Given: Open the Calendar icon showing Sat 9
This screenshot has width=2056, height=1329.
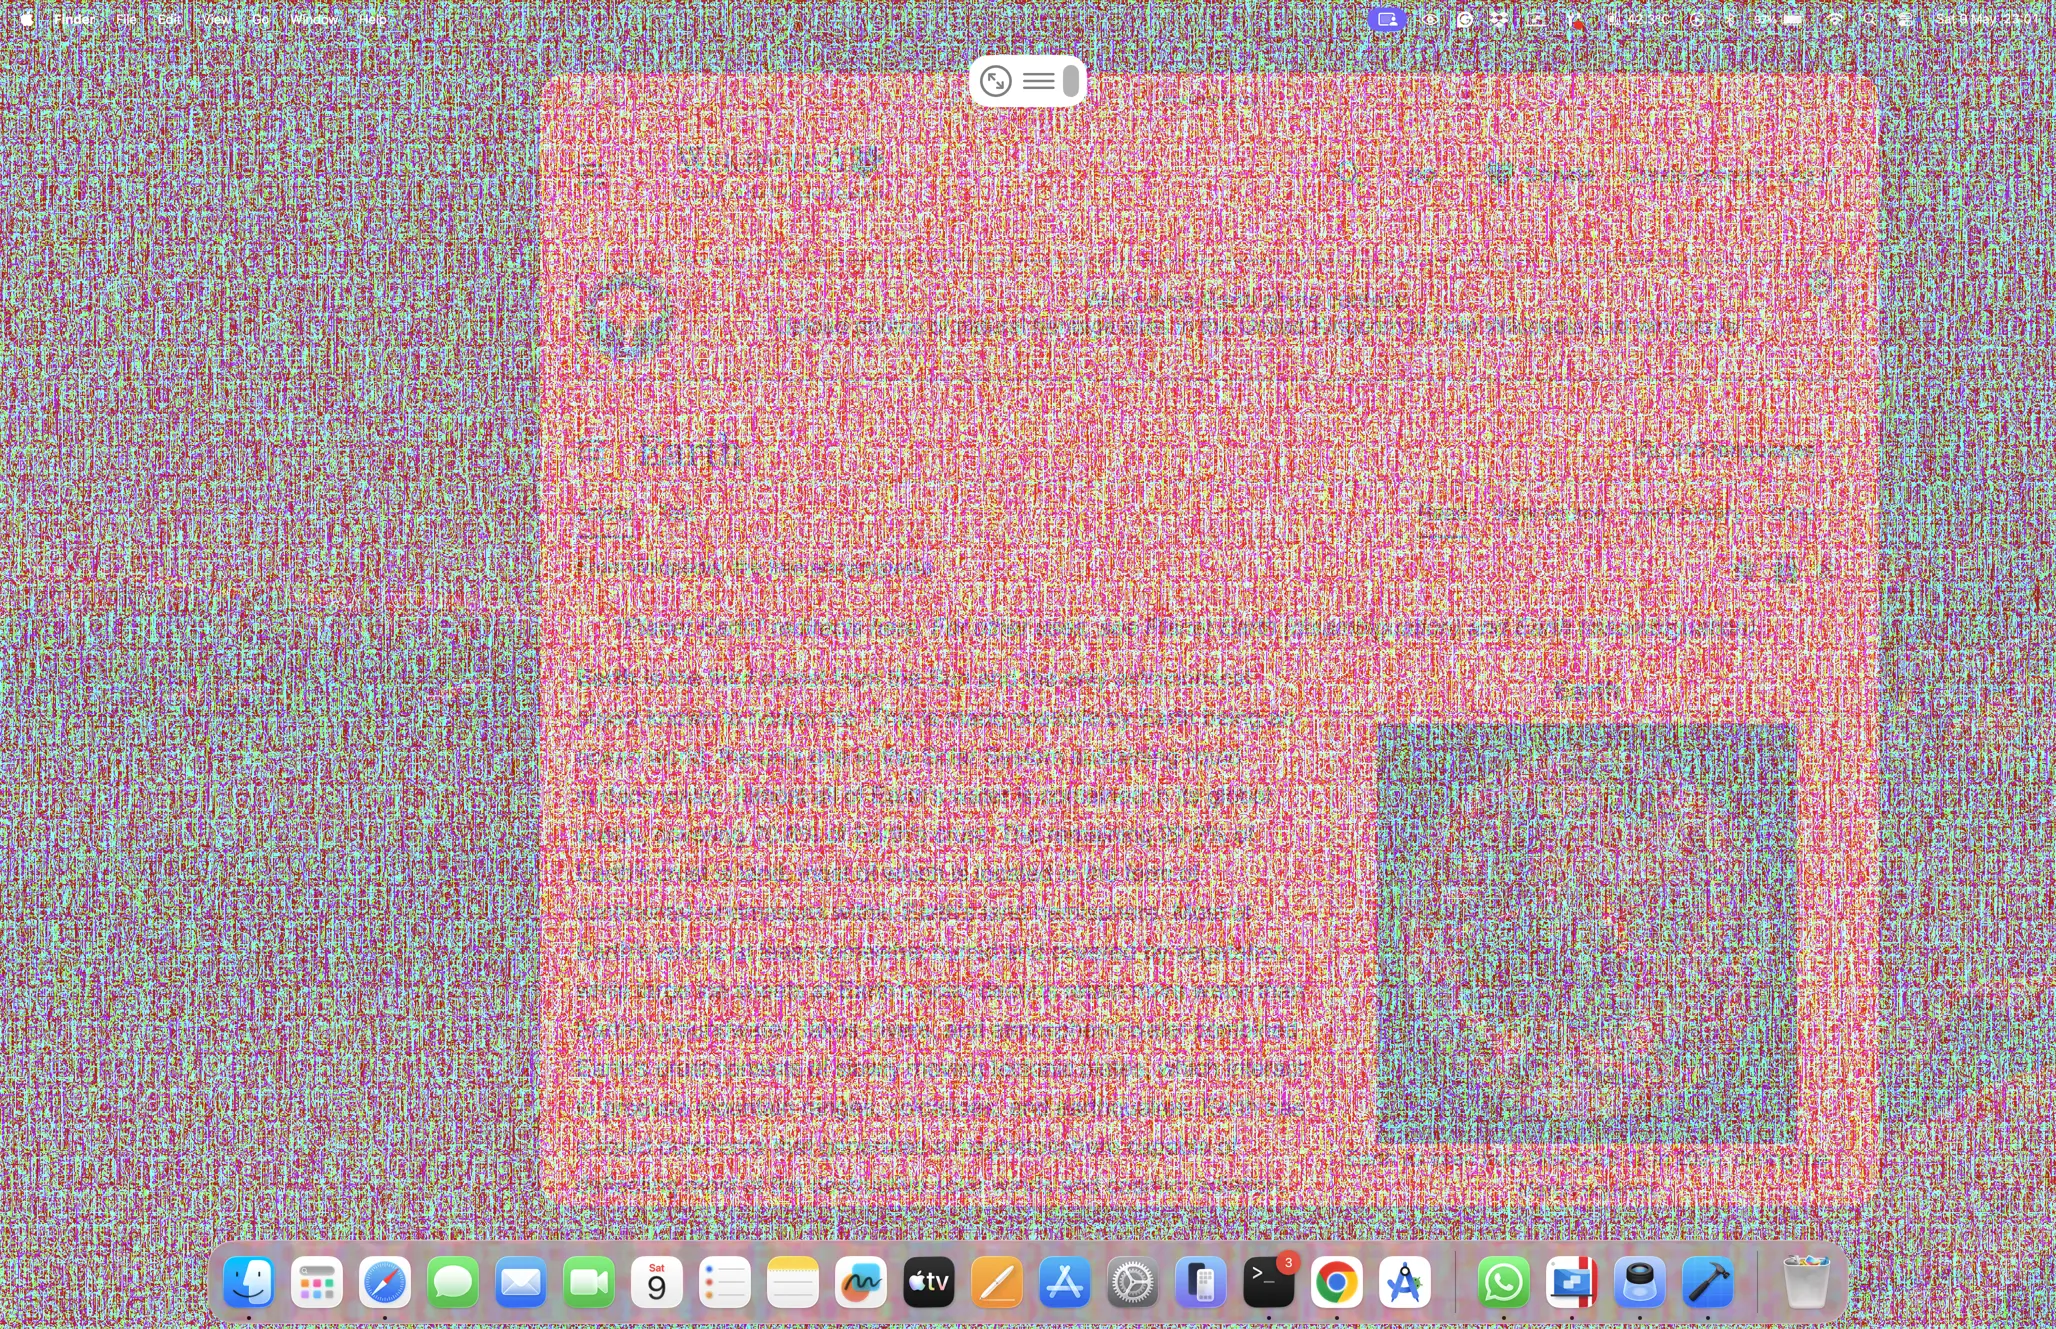Looking at the screenshot, I should [x=657, y=1282].
